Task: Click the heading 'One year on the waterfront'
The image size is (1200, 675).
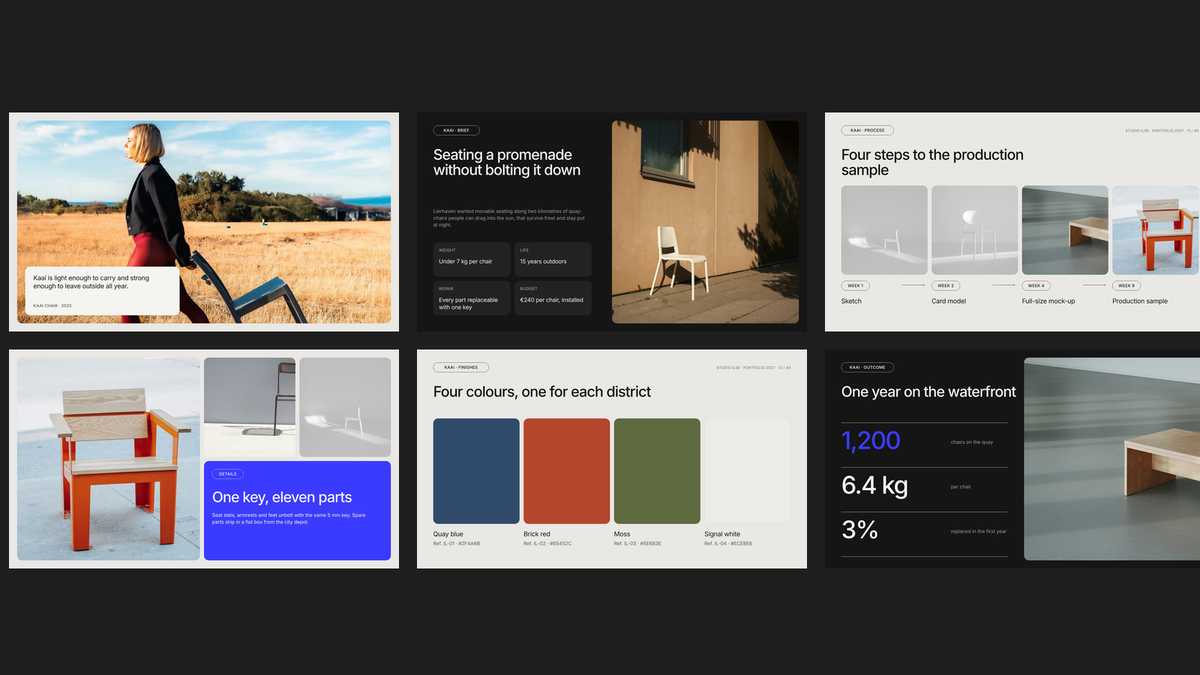Action: [929, 392]
